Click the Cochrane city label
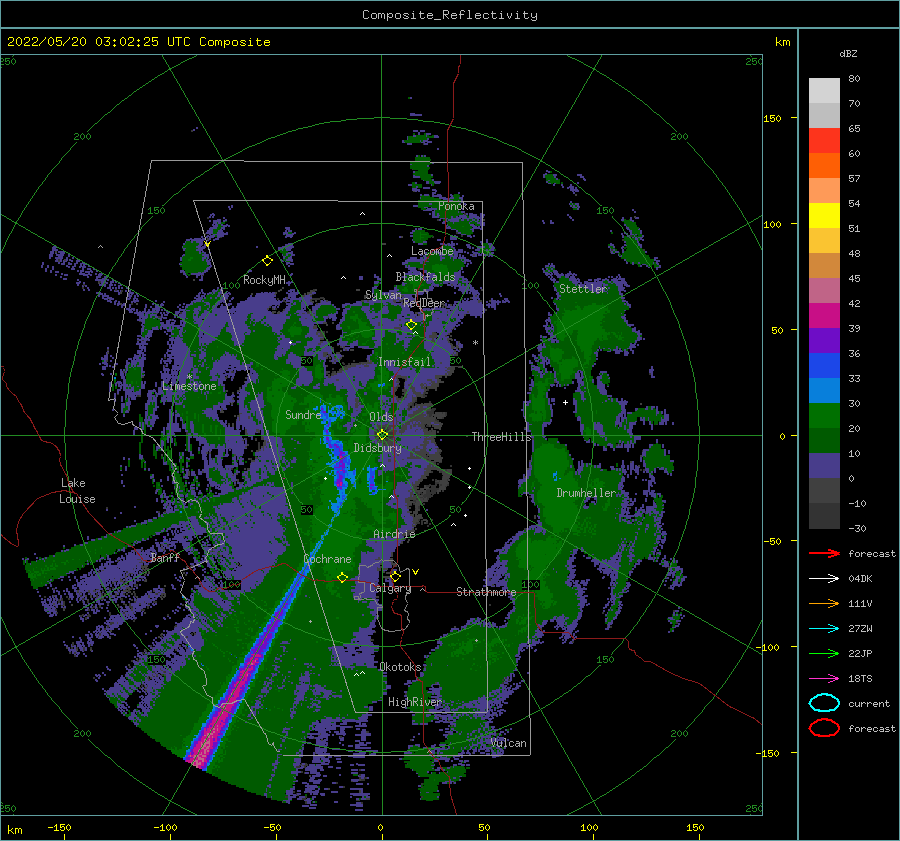The height and width of the screenshot is (841, 900). pyautogui.click(x=327, y=559)
